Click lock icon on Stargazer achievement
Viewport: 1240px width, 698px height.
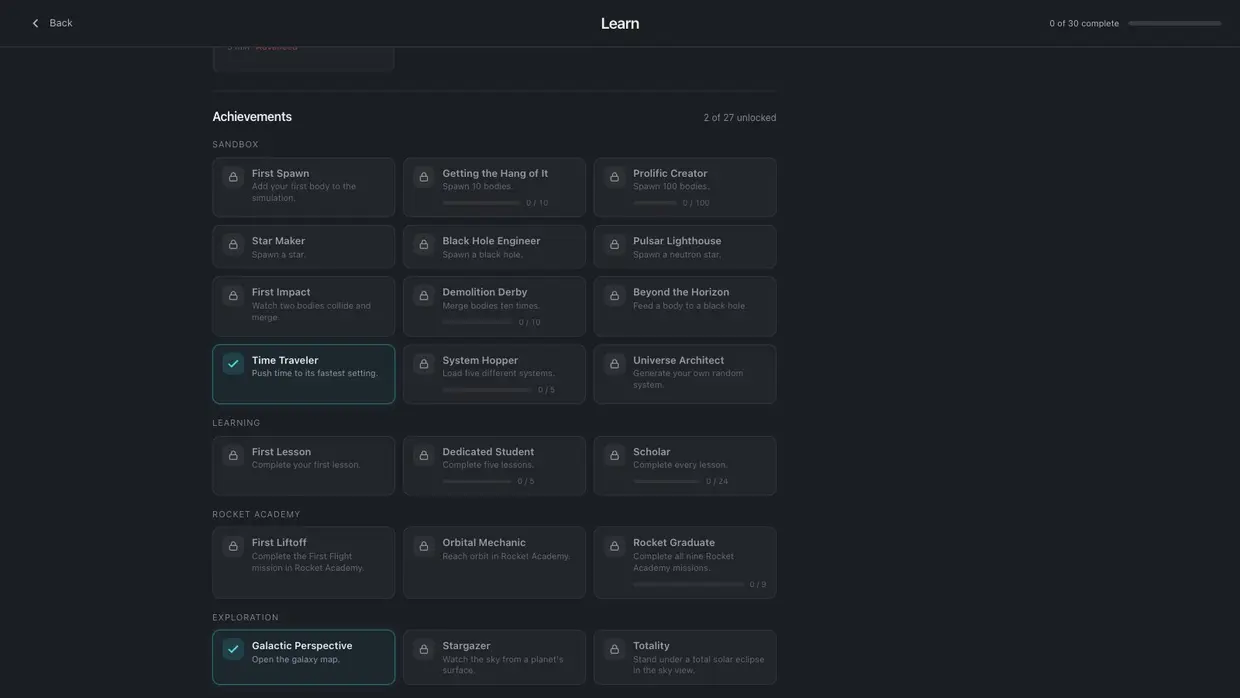click(x=424, y=649)
